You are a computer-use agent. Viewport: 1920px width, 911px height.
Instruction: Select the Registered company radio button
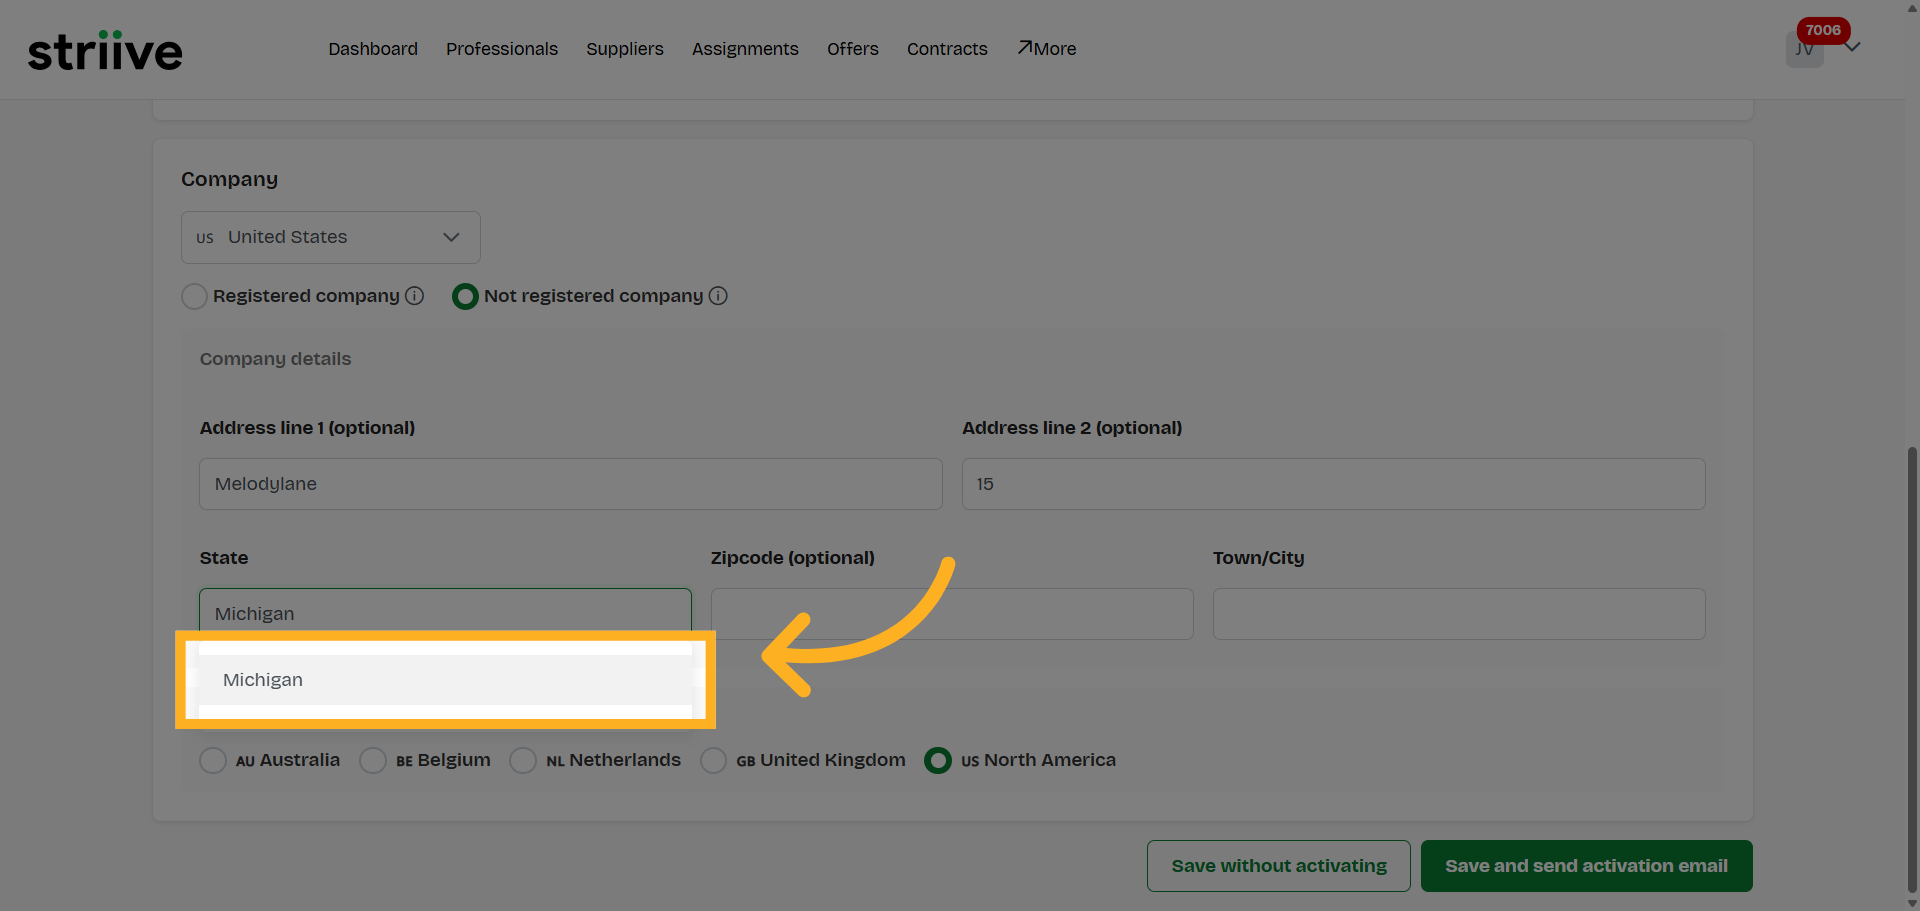[x=194, y=297]
